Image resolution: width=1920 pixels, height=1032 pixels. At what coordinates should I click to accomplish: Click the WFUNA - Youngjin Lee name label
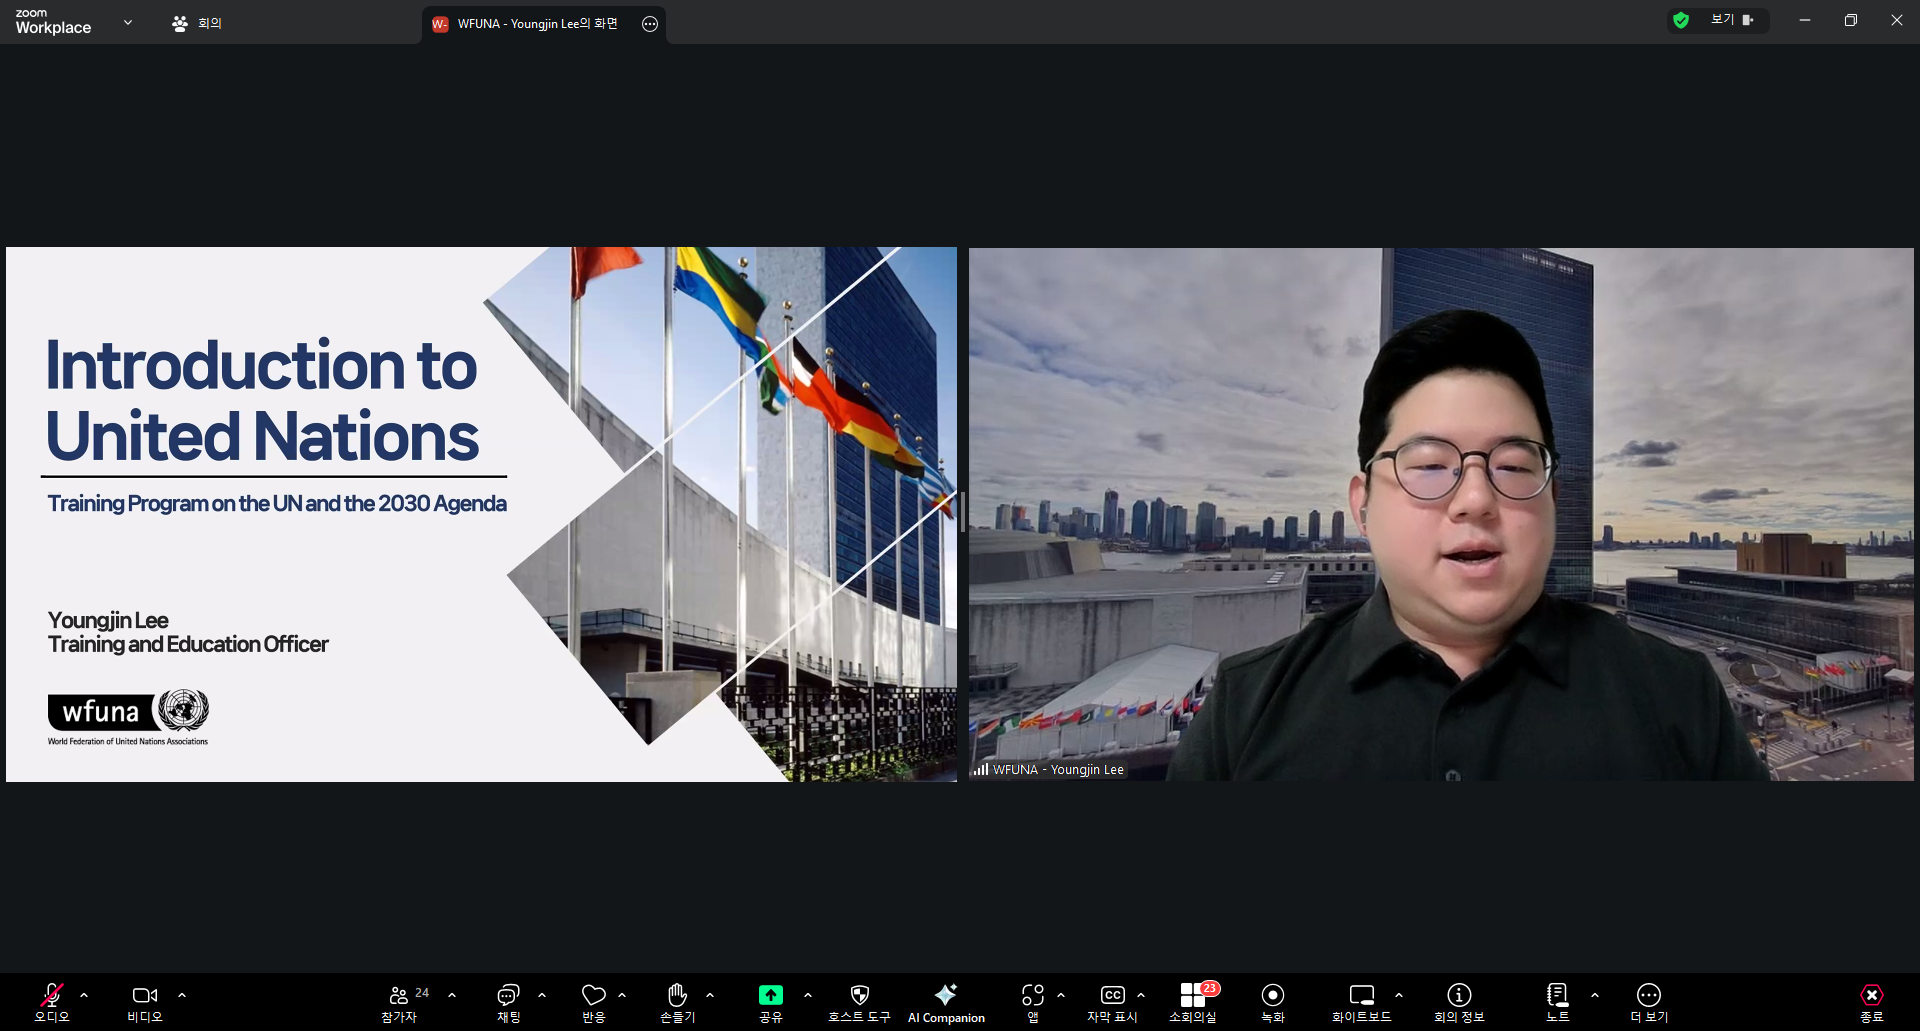coord(1058,770)
